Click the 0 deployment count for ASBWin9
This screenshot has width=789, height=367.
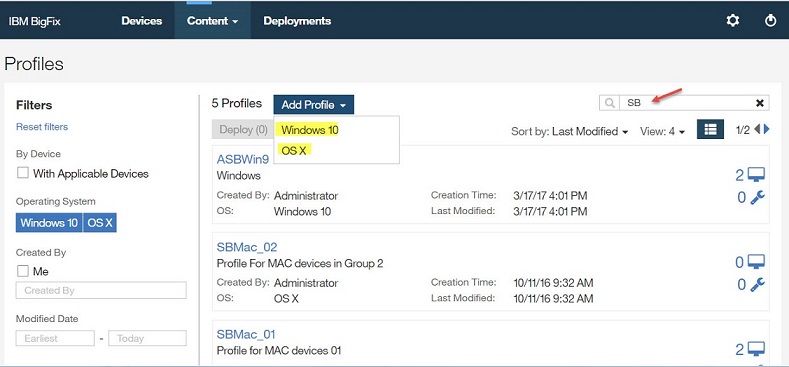click(741, 197)
